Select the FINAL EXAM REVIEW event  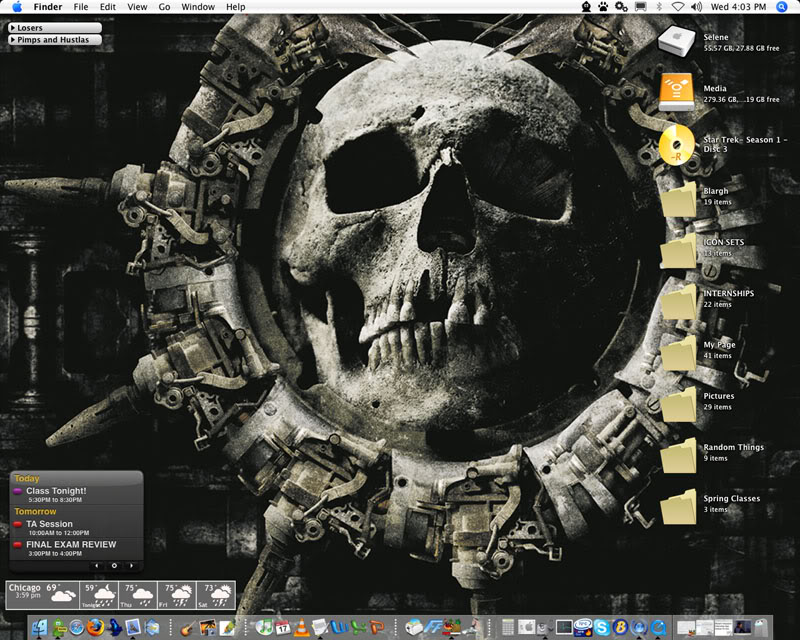pos(71,545)
